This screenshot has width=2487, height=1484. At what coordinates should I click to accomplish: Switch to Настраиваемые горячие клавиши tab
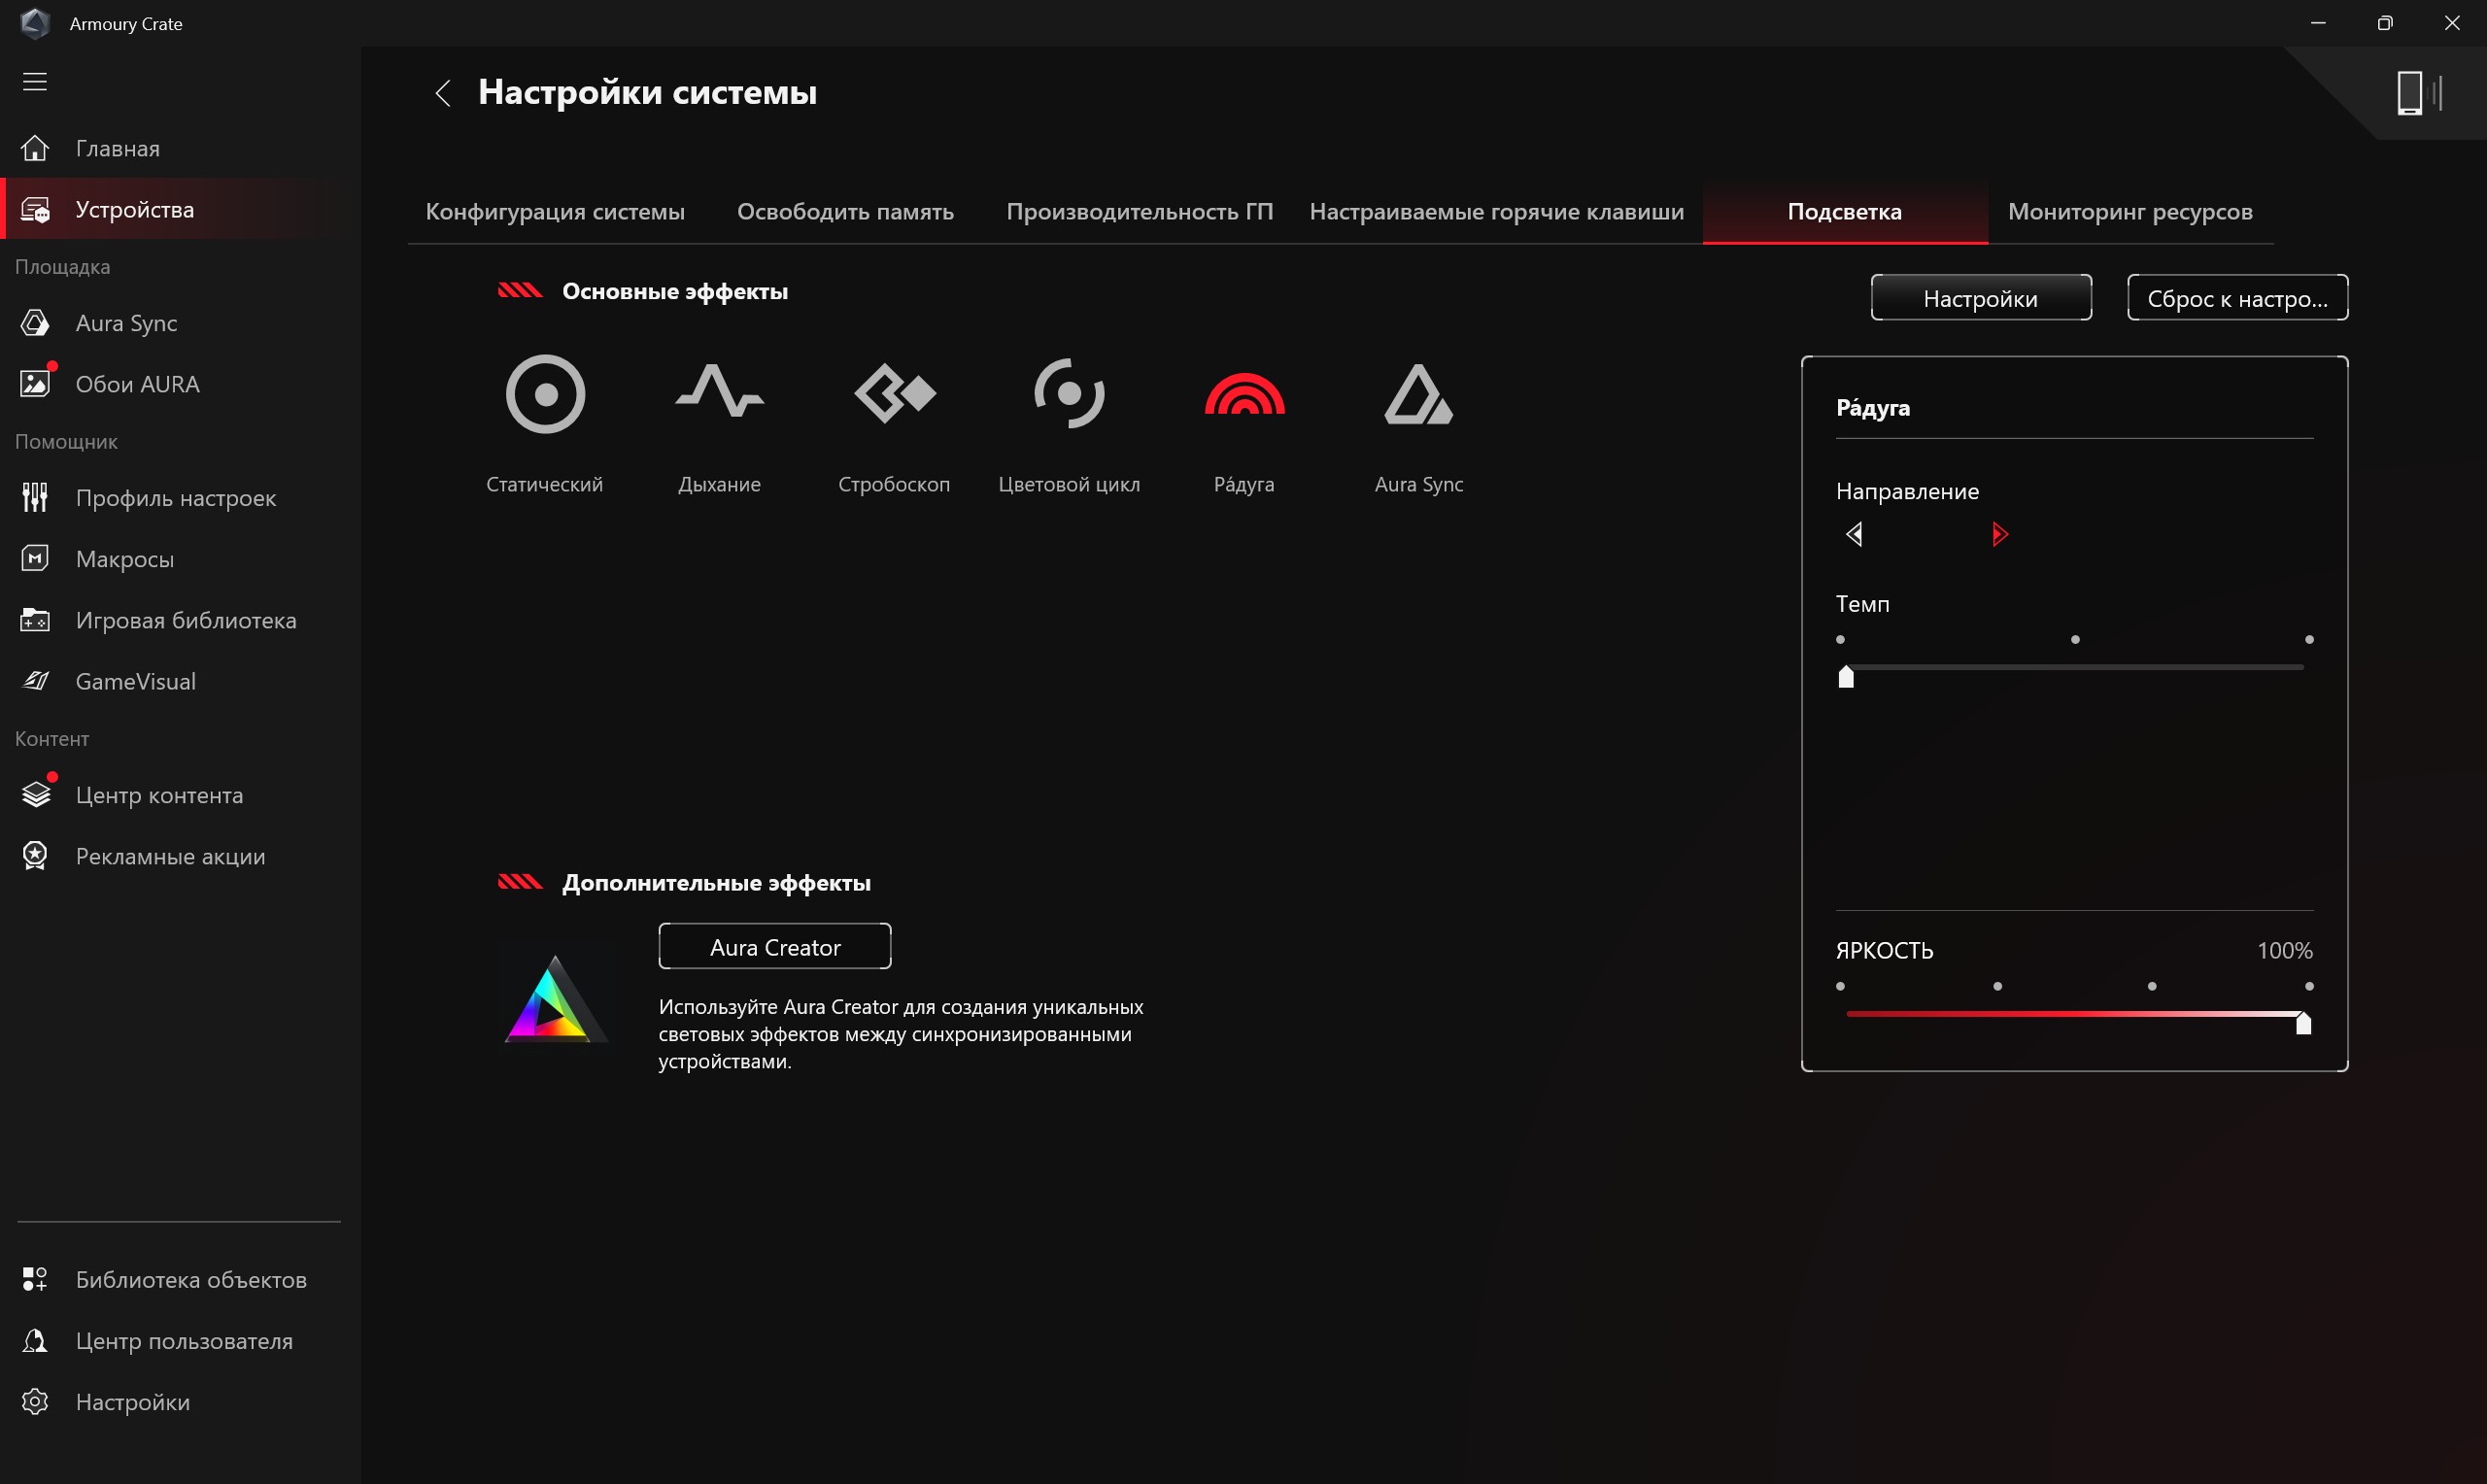(1496, 212)
